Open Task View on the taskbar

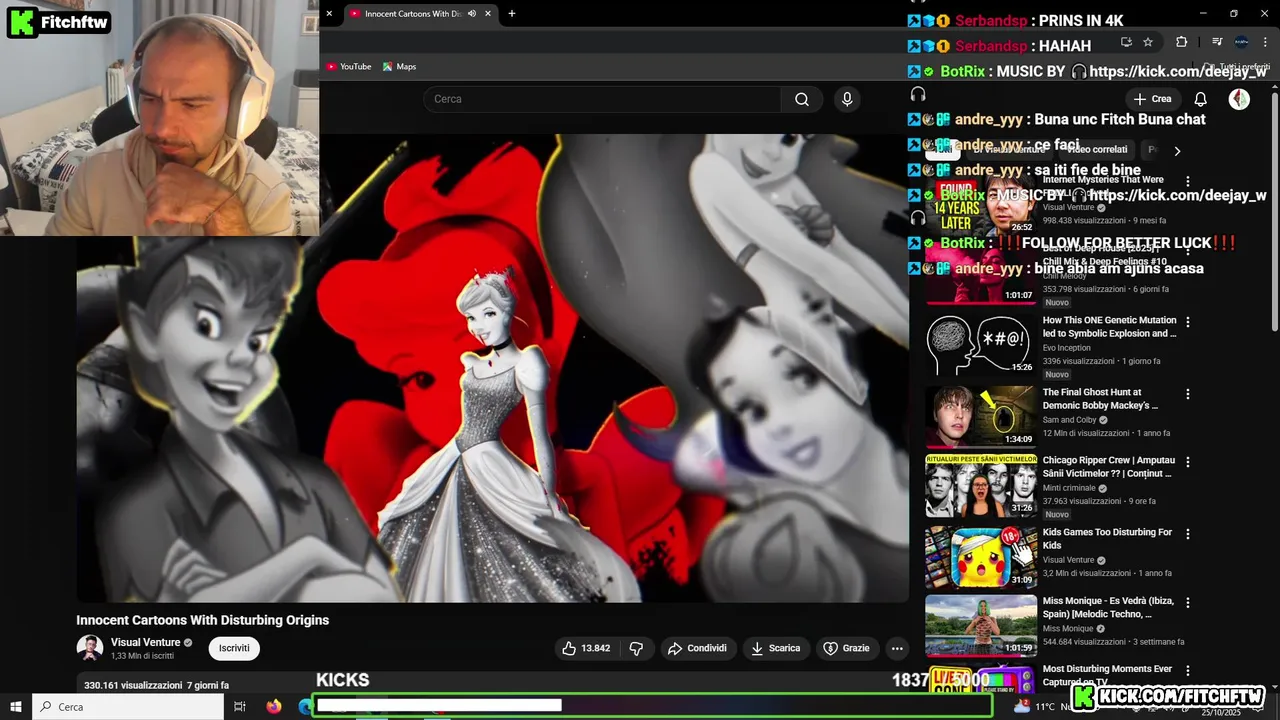pos(240,706)
